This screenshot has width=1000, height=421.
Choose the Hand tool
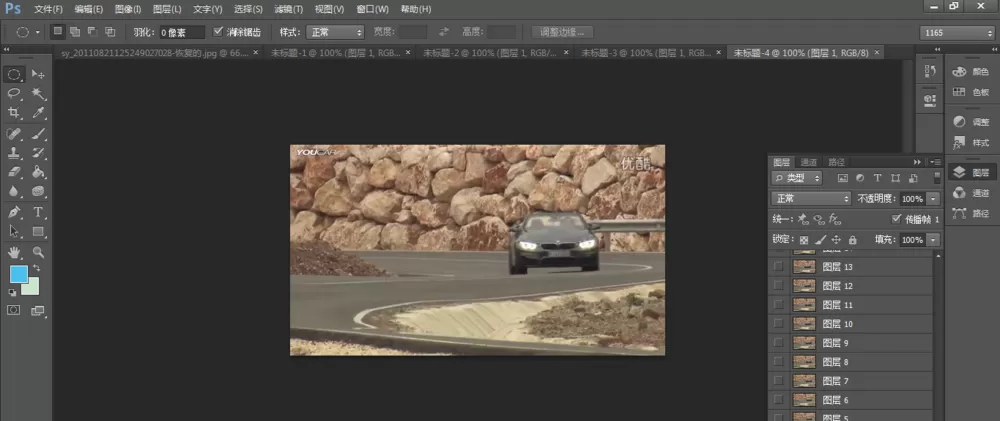point(13,252)
